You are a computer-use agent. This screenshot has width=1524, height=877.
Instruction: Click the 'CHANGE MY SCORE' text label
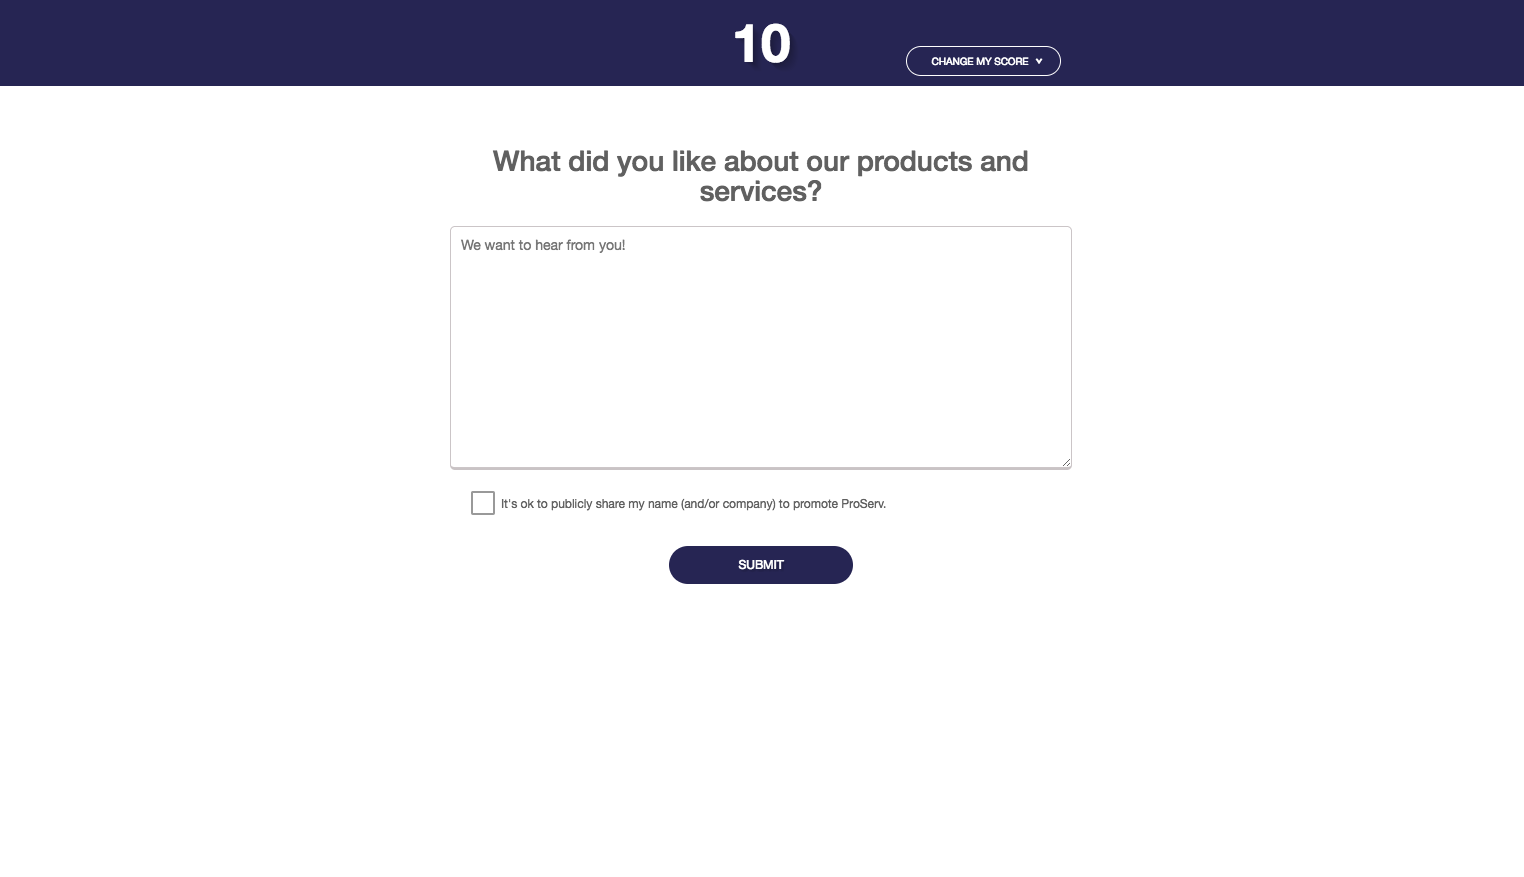click(x=979, y=62)
